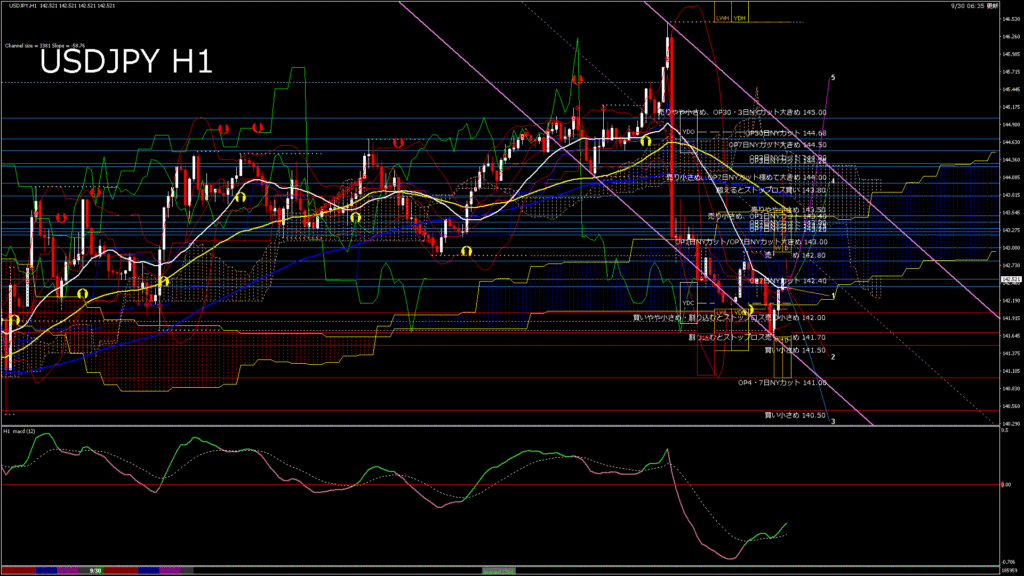
Task: Select the highlighted current price tag 142.521
Action: click(x=1009, y=279)
